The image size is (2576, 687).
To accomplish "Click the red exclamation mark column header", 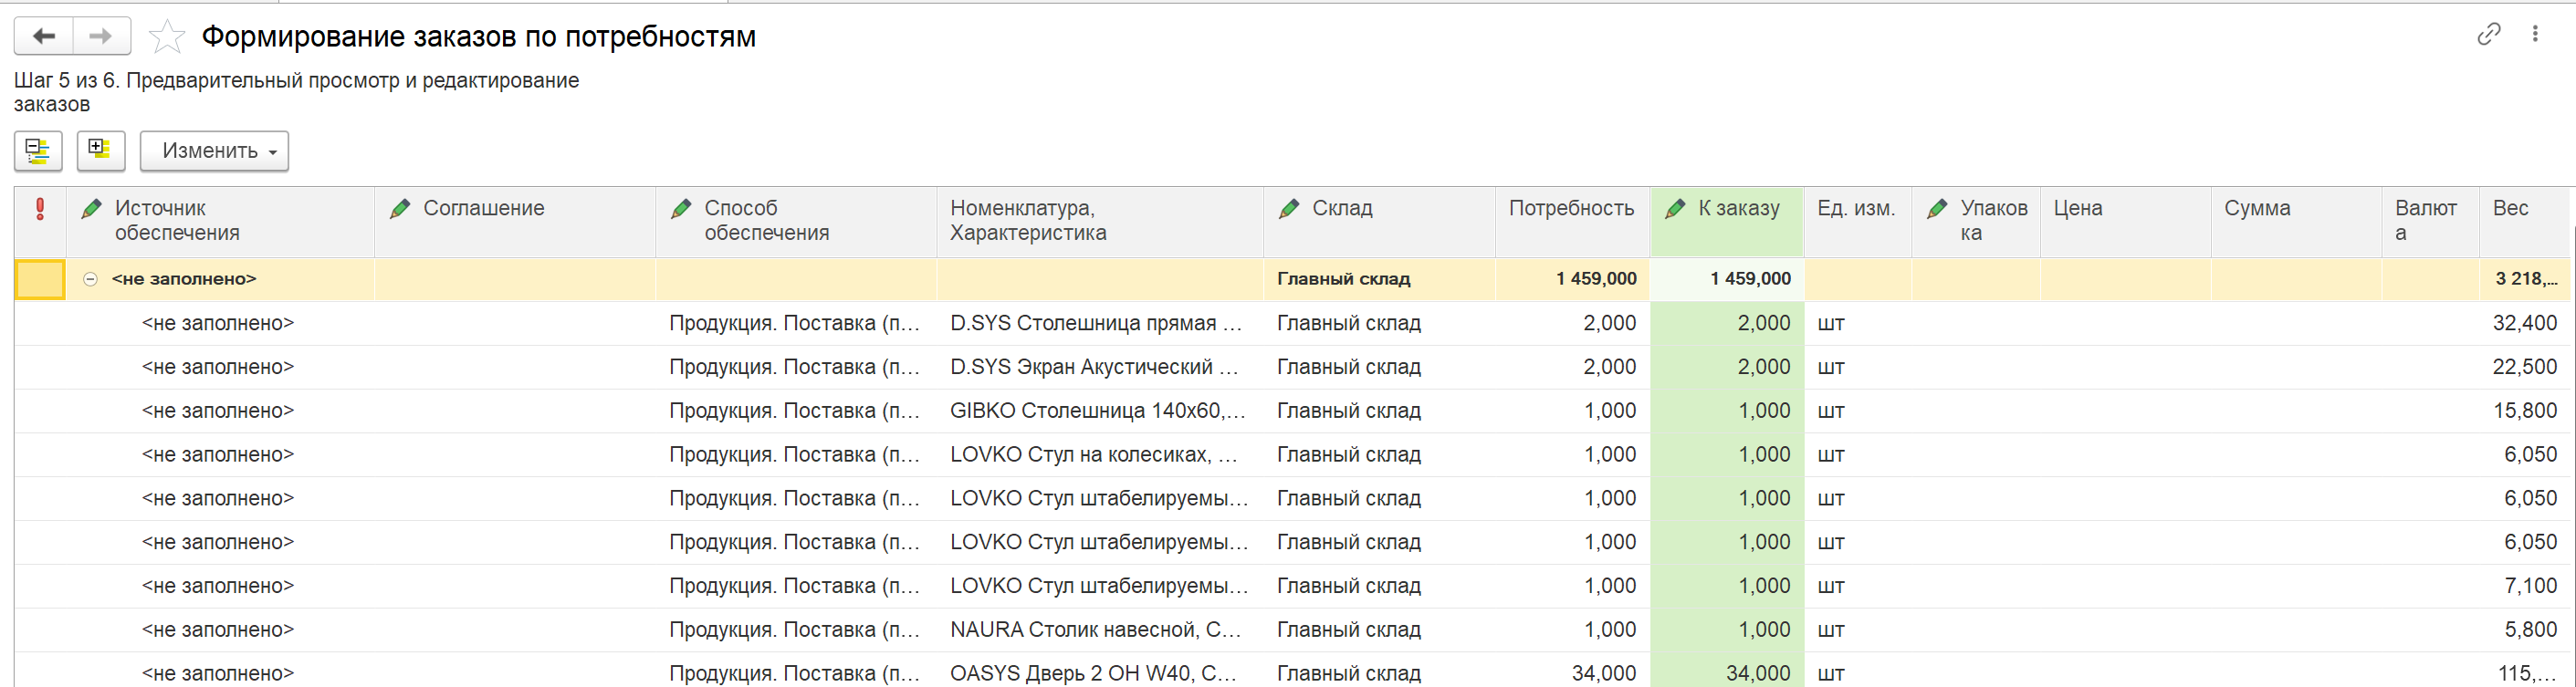I will tap(40, 209).
